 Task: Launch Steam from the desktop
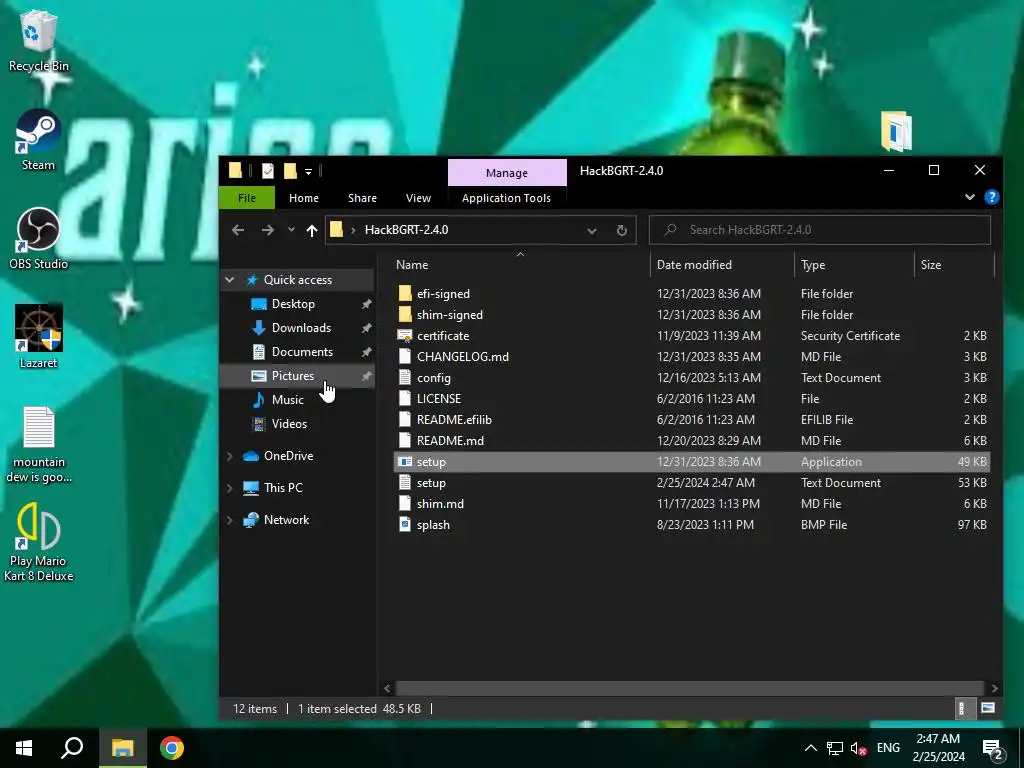38,140
